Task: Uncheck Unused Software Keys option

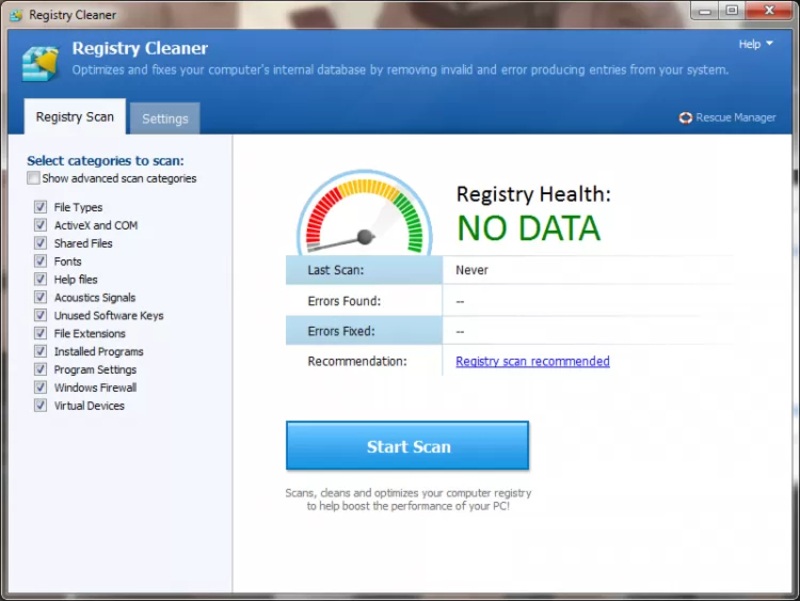Action: pyautogui.click(x=41, y=315)
